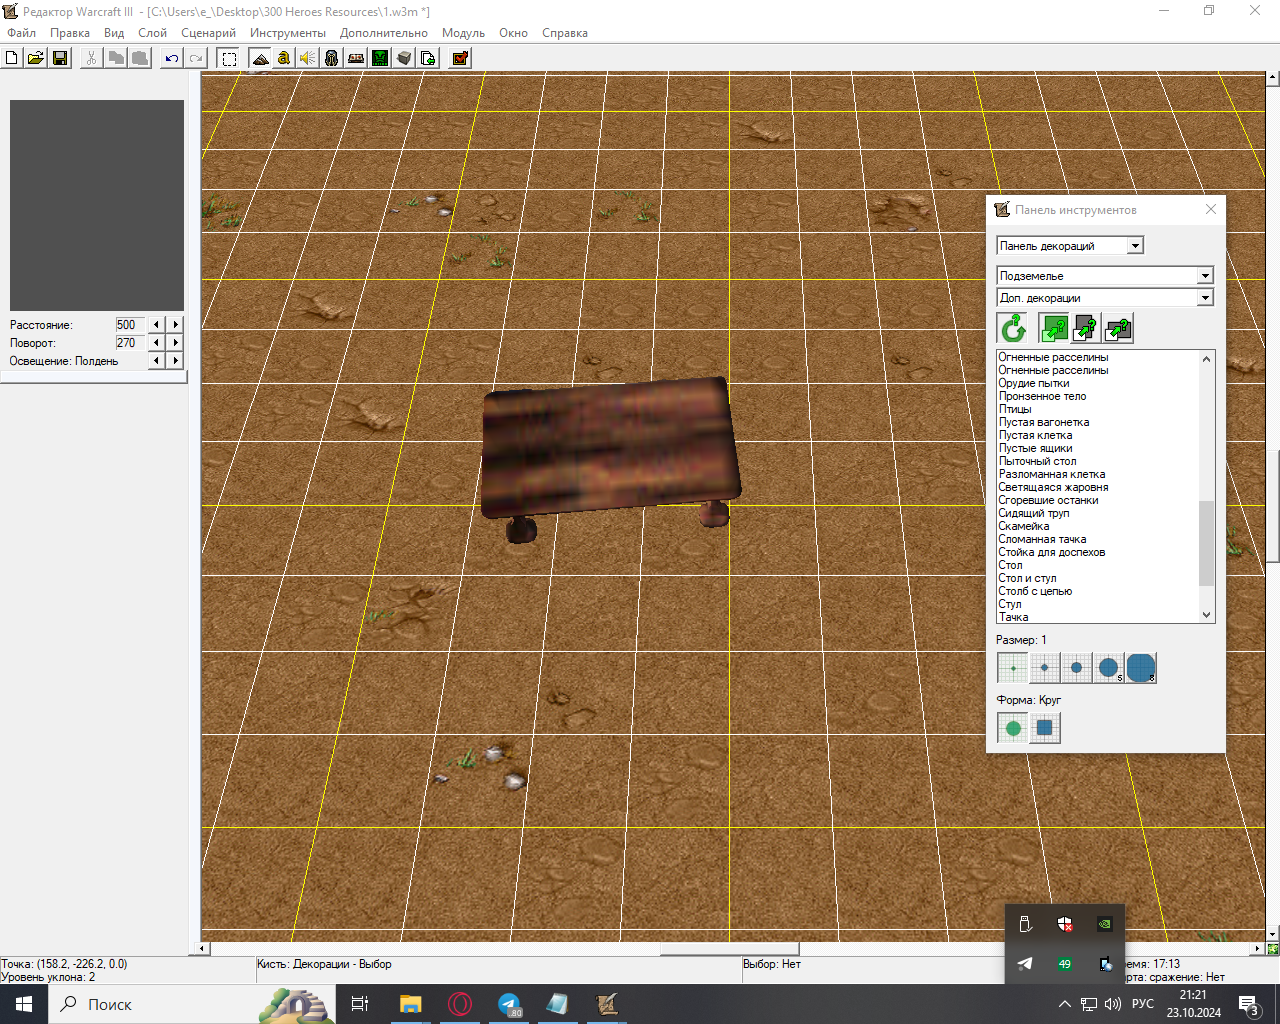Open the AI Editor green face icon
The image size is (1280, 1024).
tap(380, 58)
